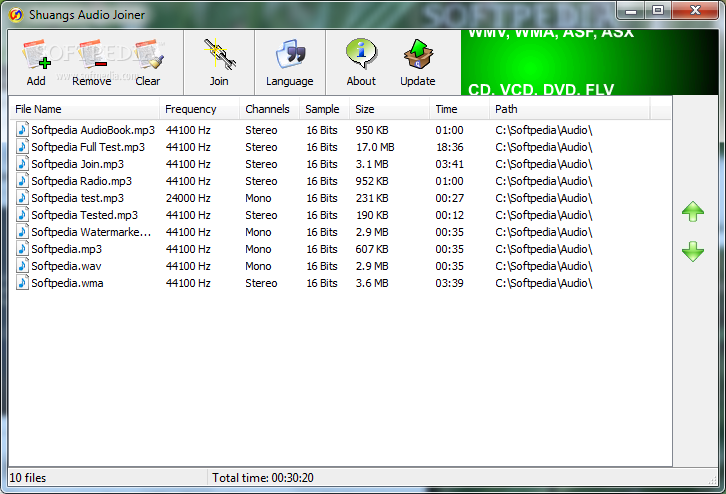Click the Shuangs Audio Joiner title bar app icon
The width and height of the screenshot is (726, 494).
16,15
